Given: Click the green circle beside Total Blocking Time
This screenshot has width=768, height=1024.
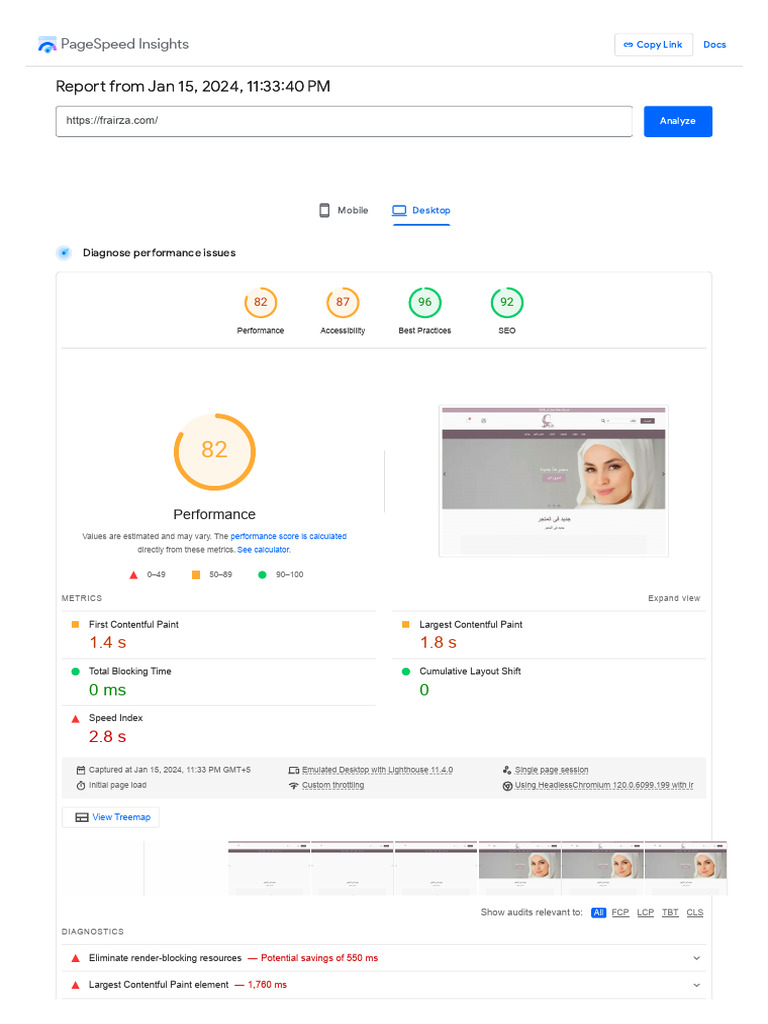Looking at the screenshot, I should pyautogui.click(x=75, y=671).
